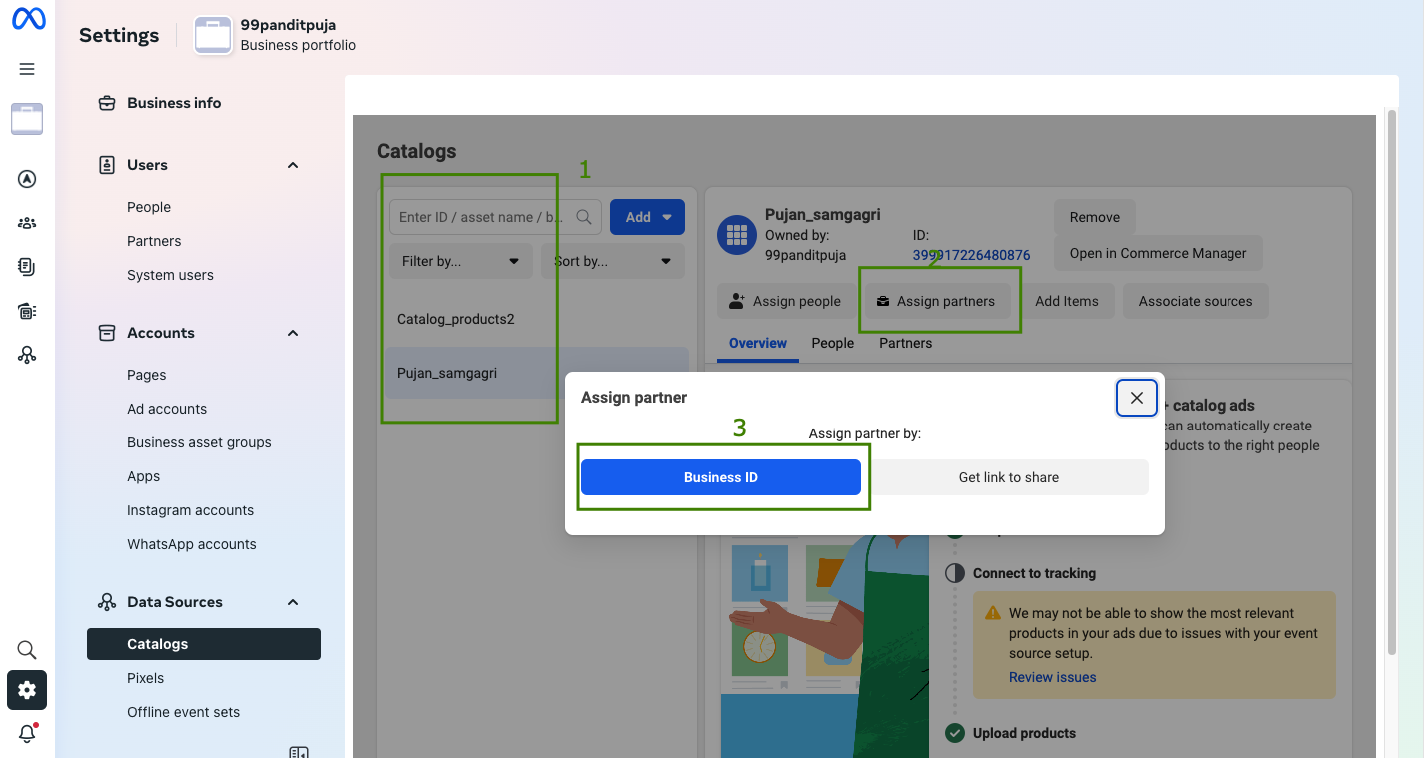Image resolution: width=1424 pixels, height=758 pixels.
Task: Open the Add dropdown button
Action: [x=647, y=217]
